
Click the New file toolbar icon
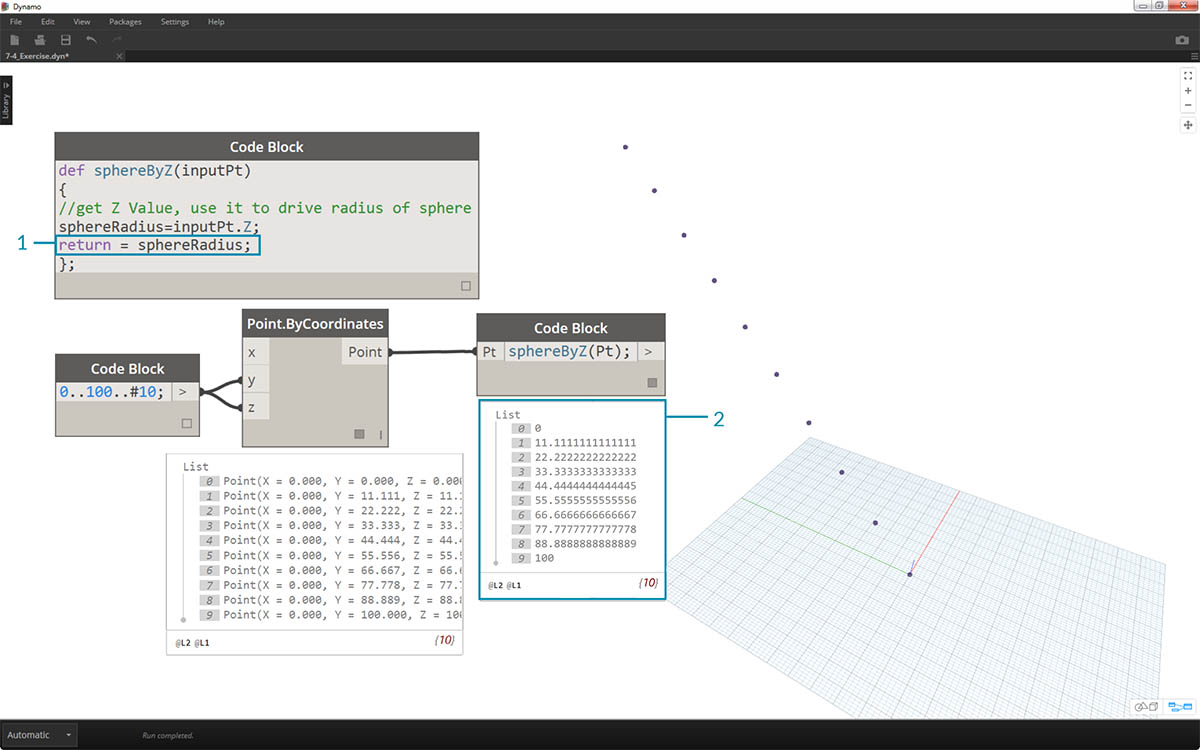coord(15,40)
